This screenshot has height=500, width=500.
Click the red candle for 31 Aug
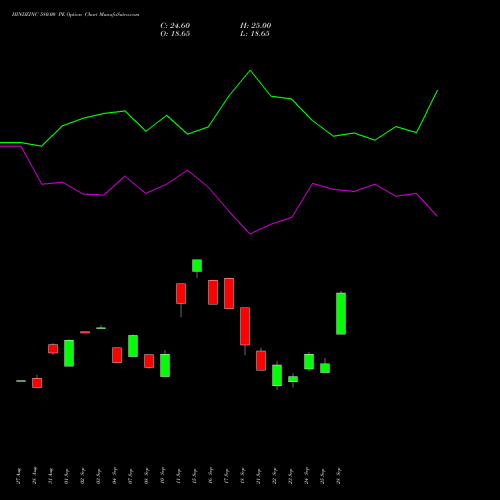[53, 349]
